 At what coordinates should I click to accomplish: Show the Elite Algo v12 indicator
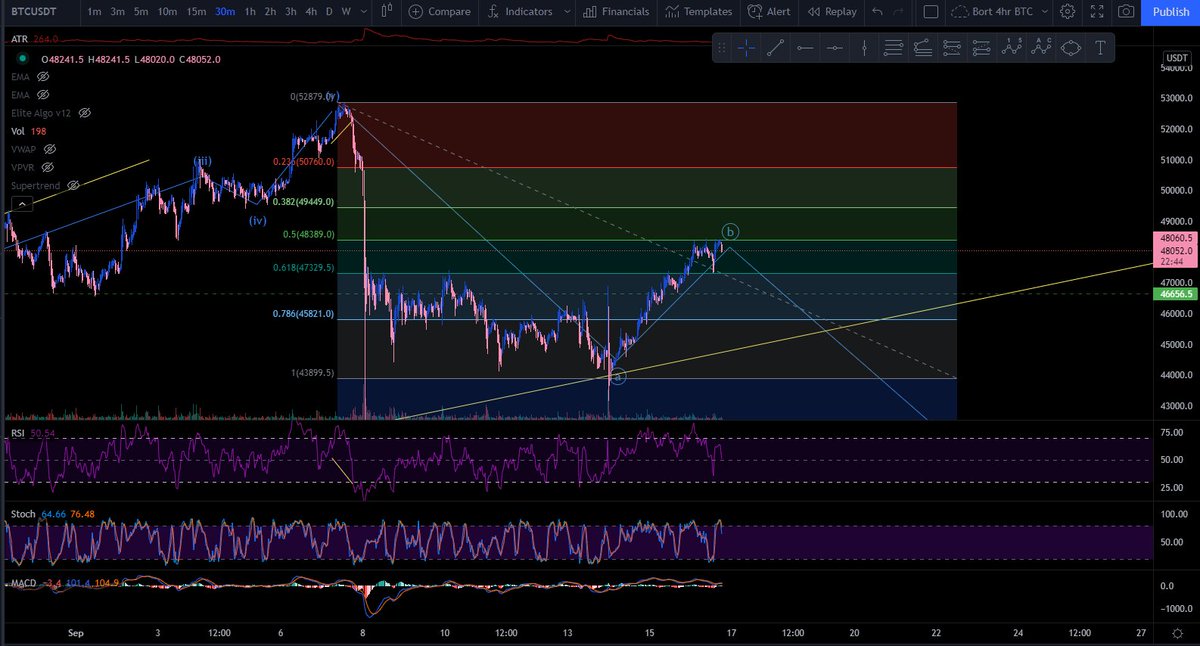(x=85, y=113)
